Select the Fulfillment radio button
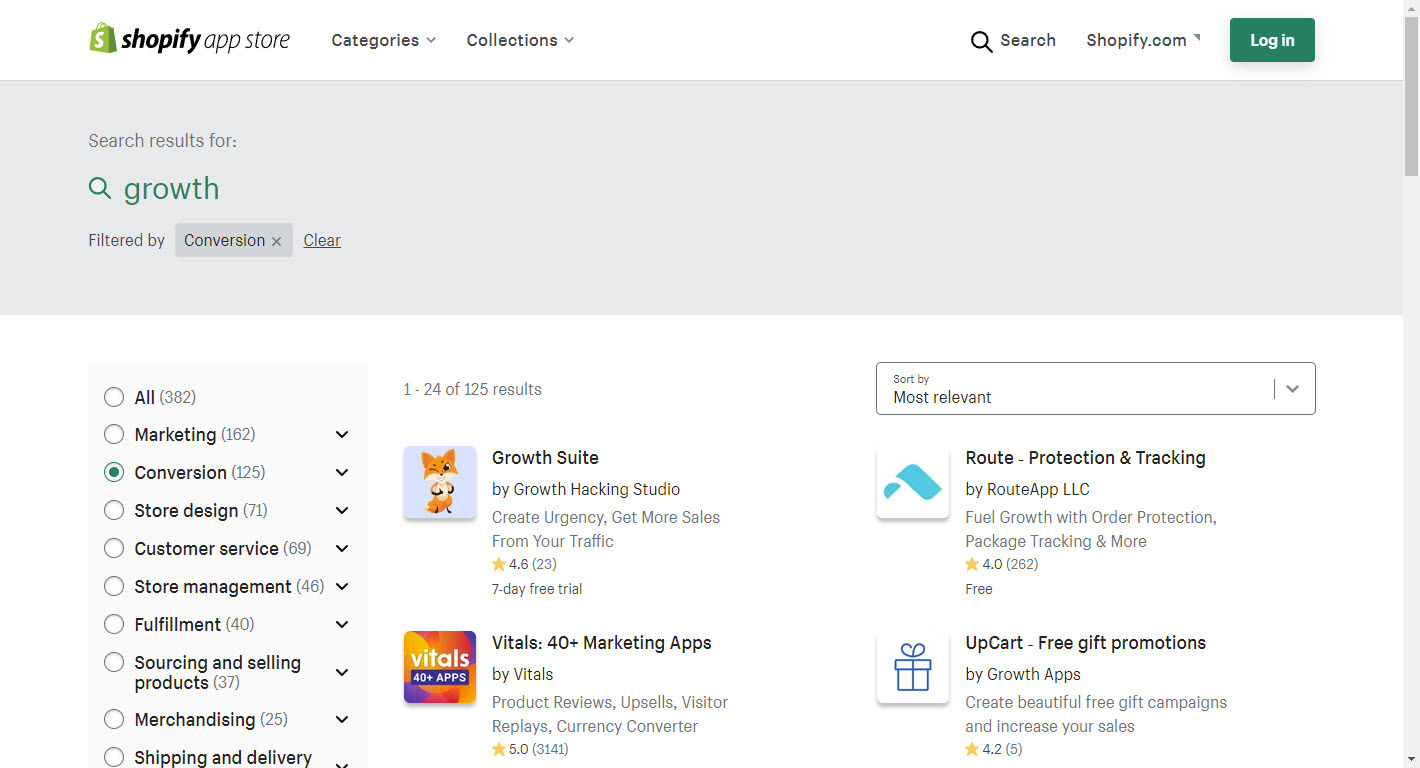Image resolution: width=1420 pixels, height=768 pixels. [x=114, y=624]
